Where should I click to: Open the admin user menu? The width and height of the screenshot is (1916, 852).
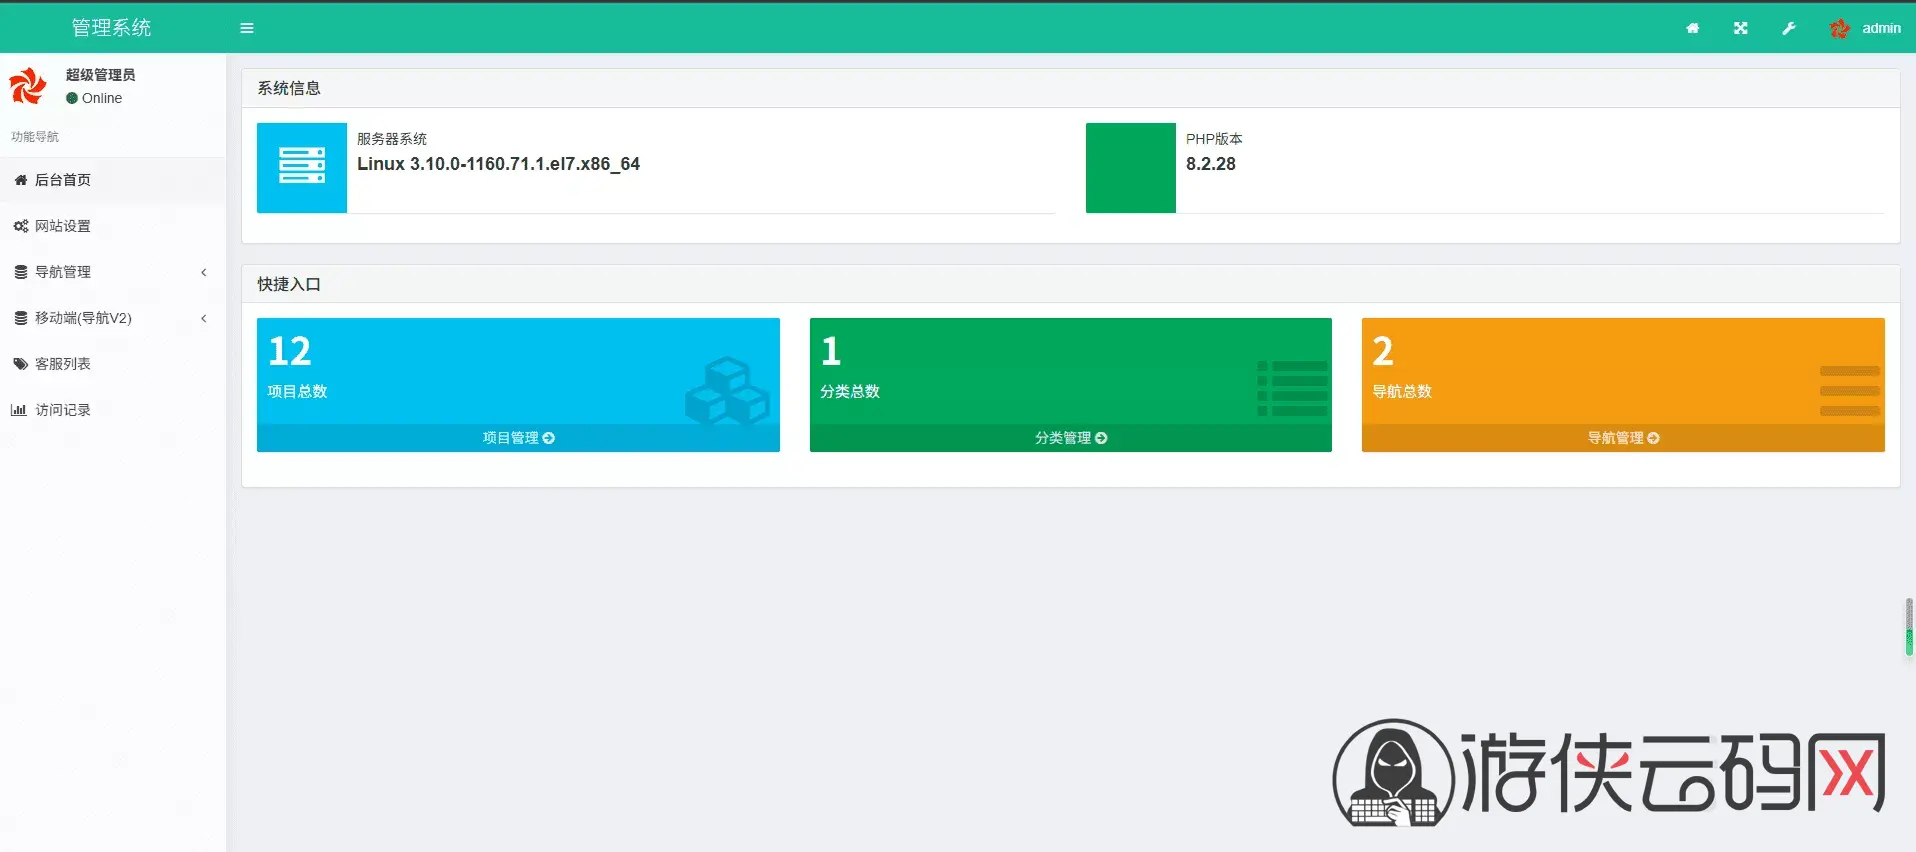(1865, 28)
